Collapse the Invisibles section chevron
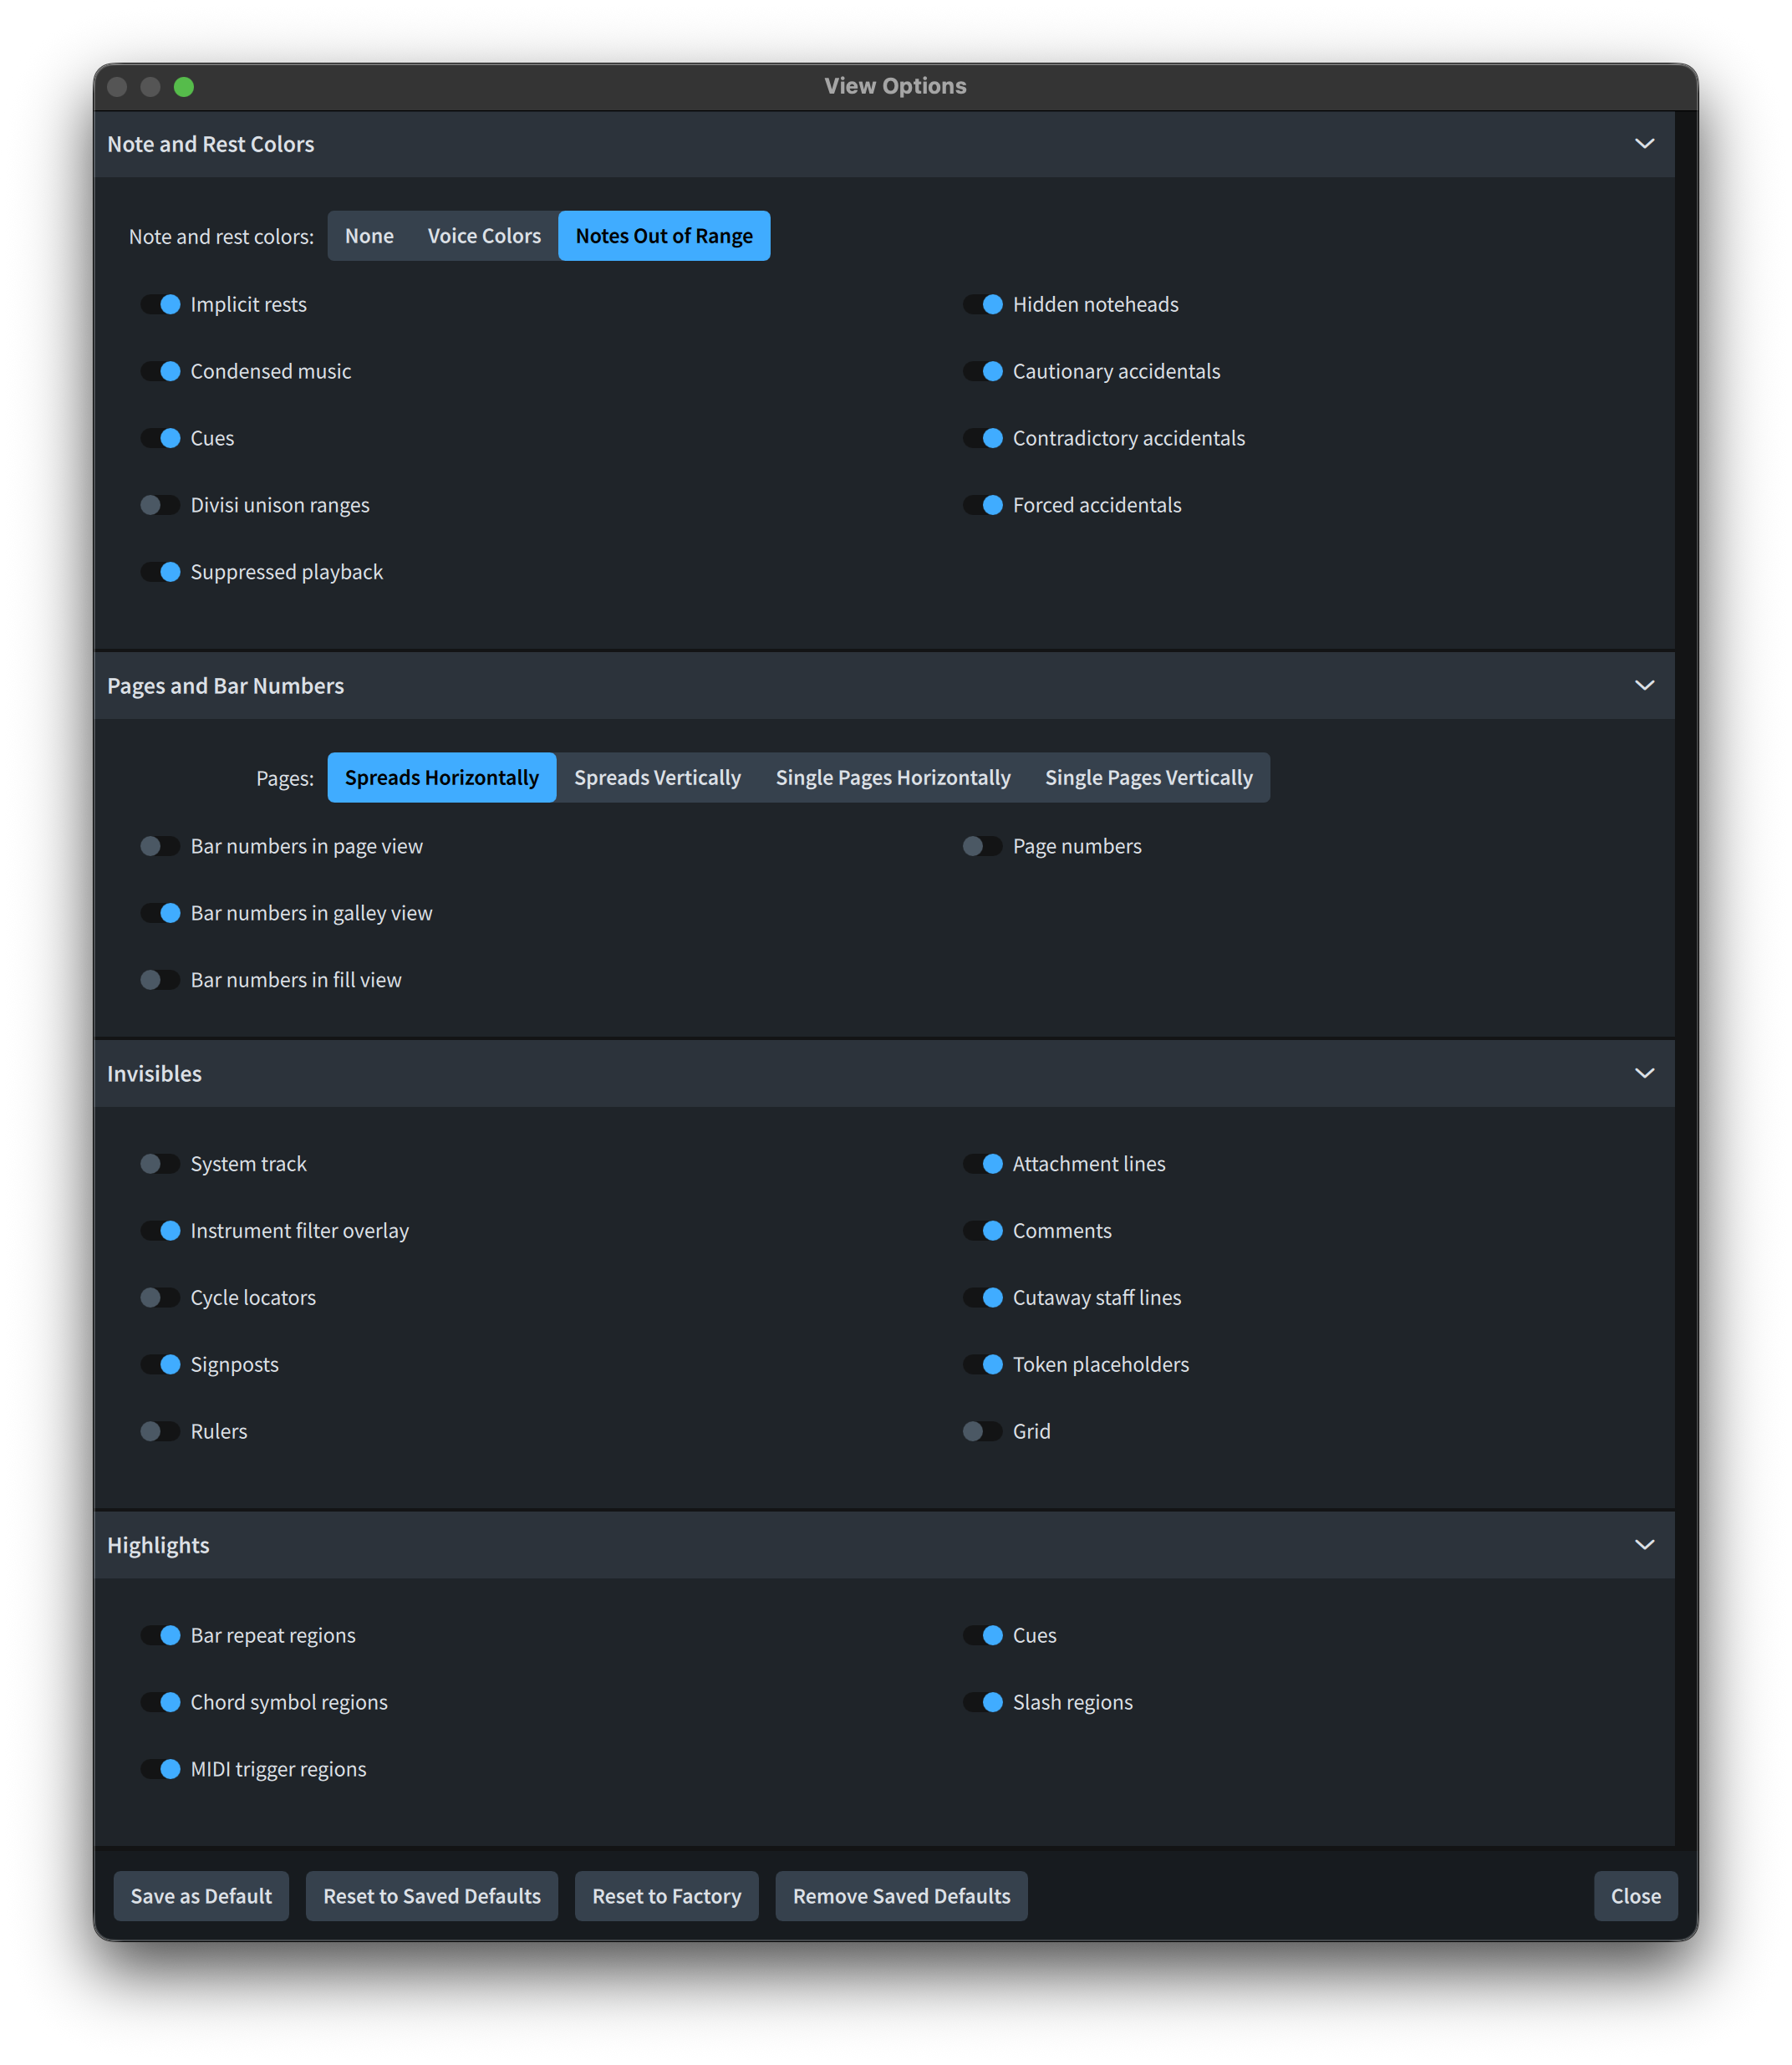The height and width of the screenshot is (2065, 1792). click(x=1643, y=1073)
